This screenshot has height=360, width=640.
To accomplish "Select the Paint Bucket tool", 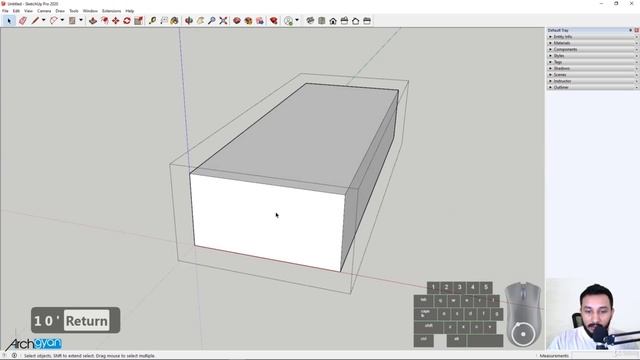I will [x=175, y=20].
